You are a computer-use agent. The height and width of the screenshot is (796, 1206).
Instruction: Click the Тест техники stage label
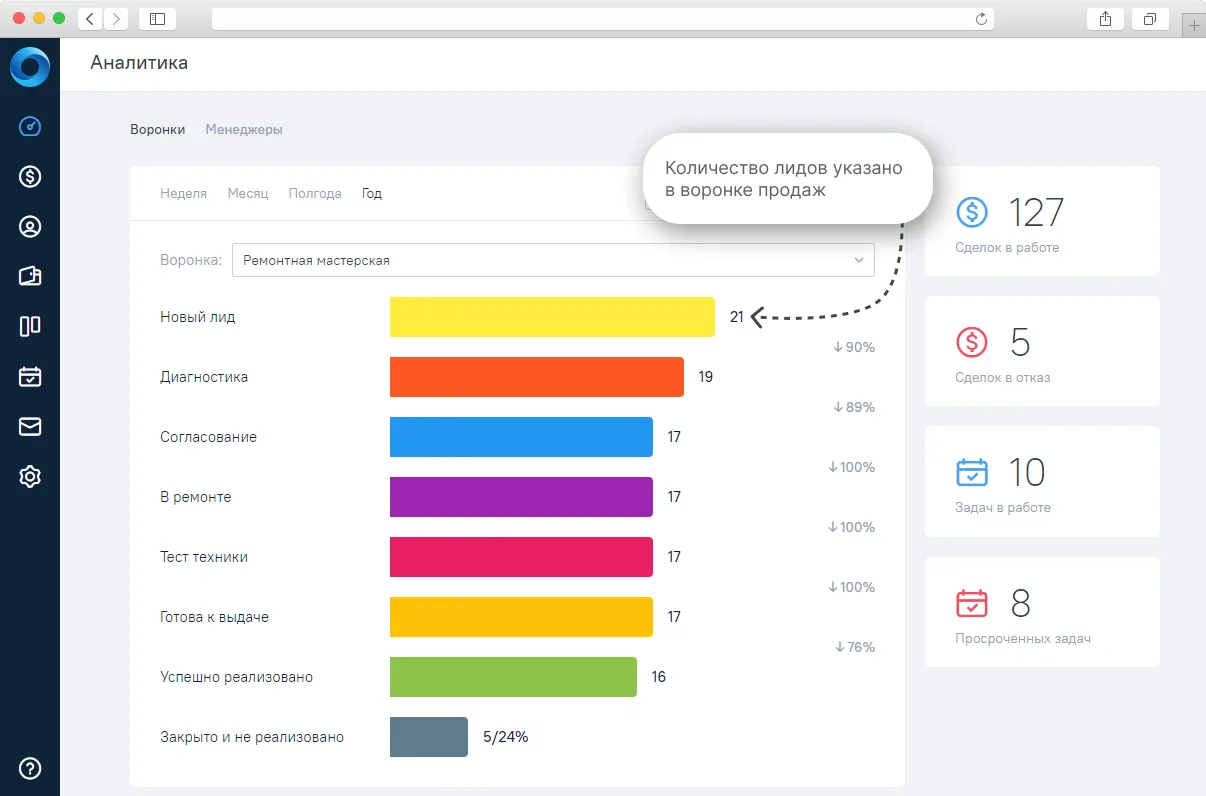pyautogui.click(x=204, y=557)
